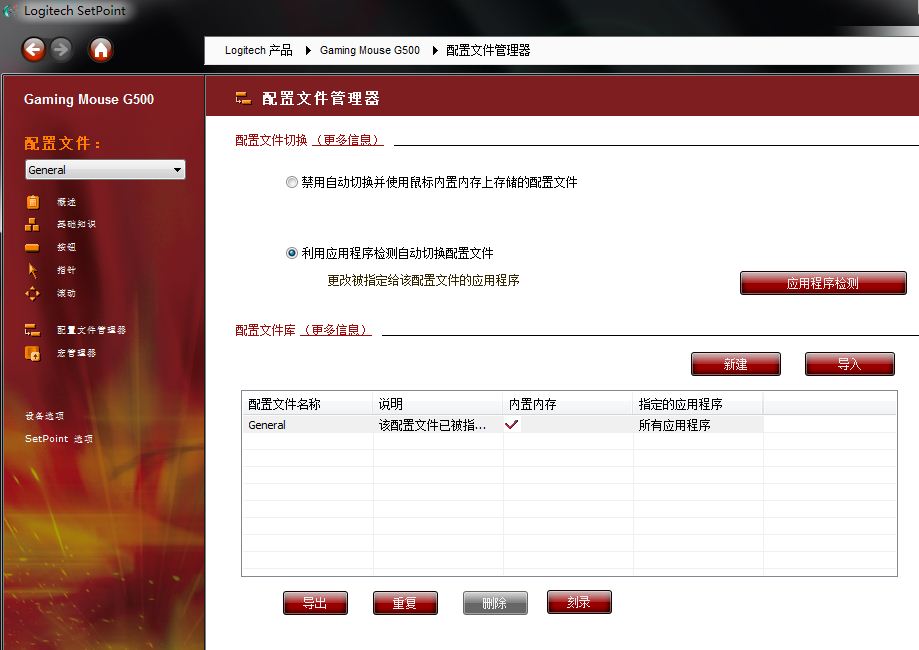
Task: Open 指针 pointer settings cursor icon
Action: (x=32, y=270)
